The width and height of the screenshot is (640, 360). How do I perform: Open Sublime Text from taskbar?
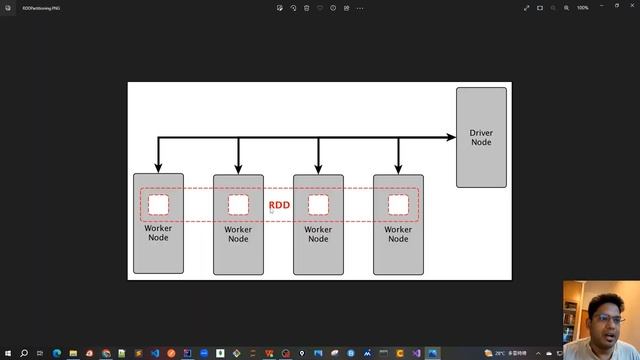click(x=139, y=353)
